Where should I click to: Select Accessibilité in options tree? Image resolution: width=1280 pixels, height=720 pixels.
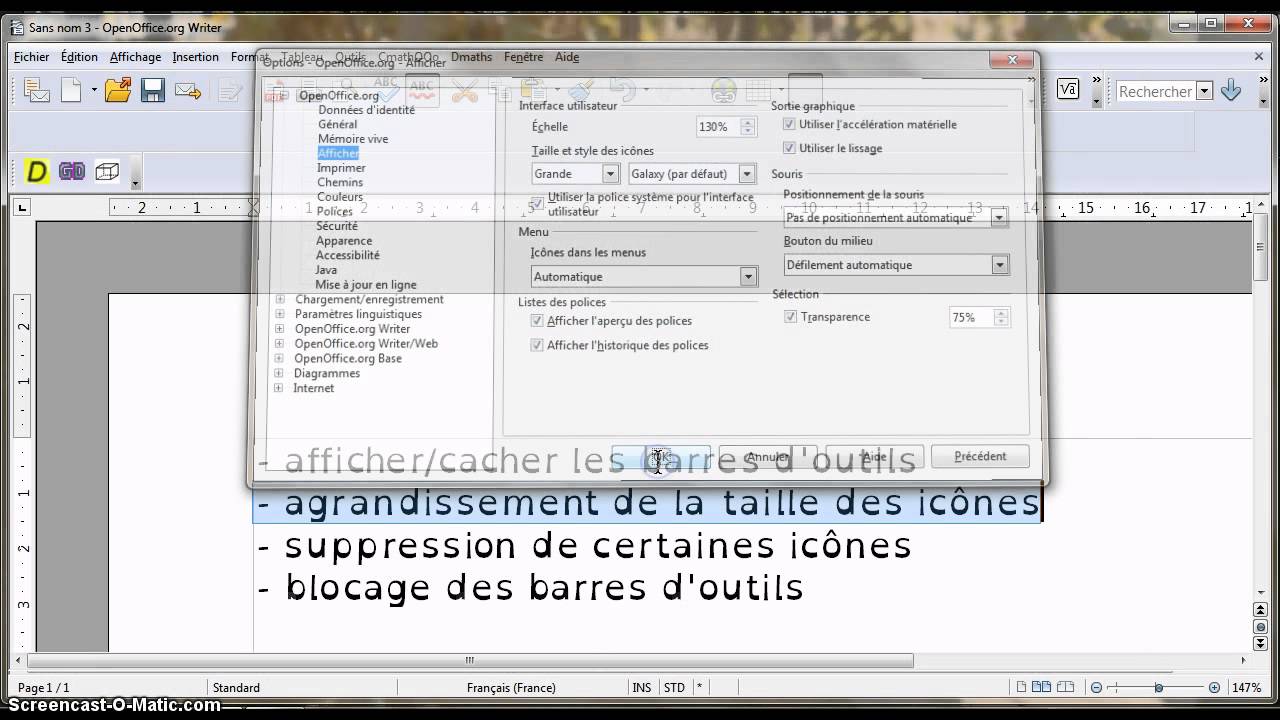[348, 255]
